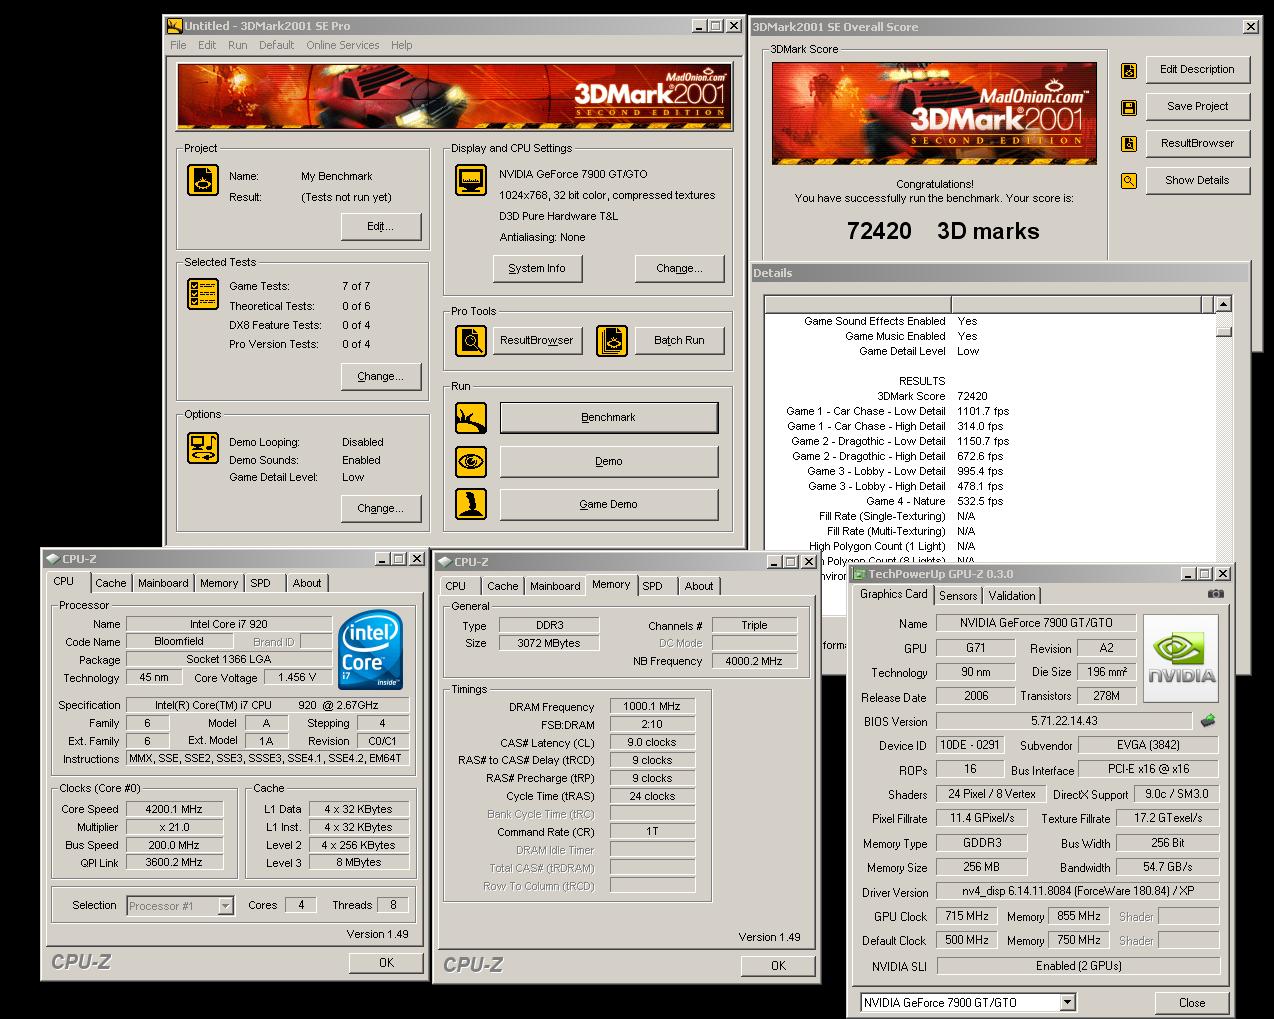Open the File menu in 3DMark2001

point(178,45)
